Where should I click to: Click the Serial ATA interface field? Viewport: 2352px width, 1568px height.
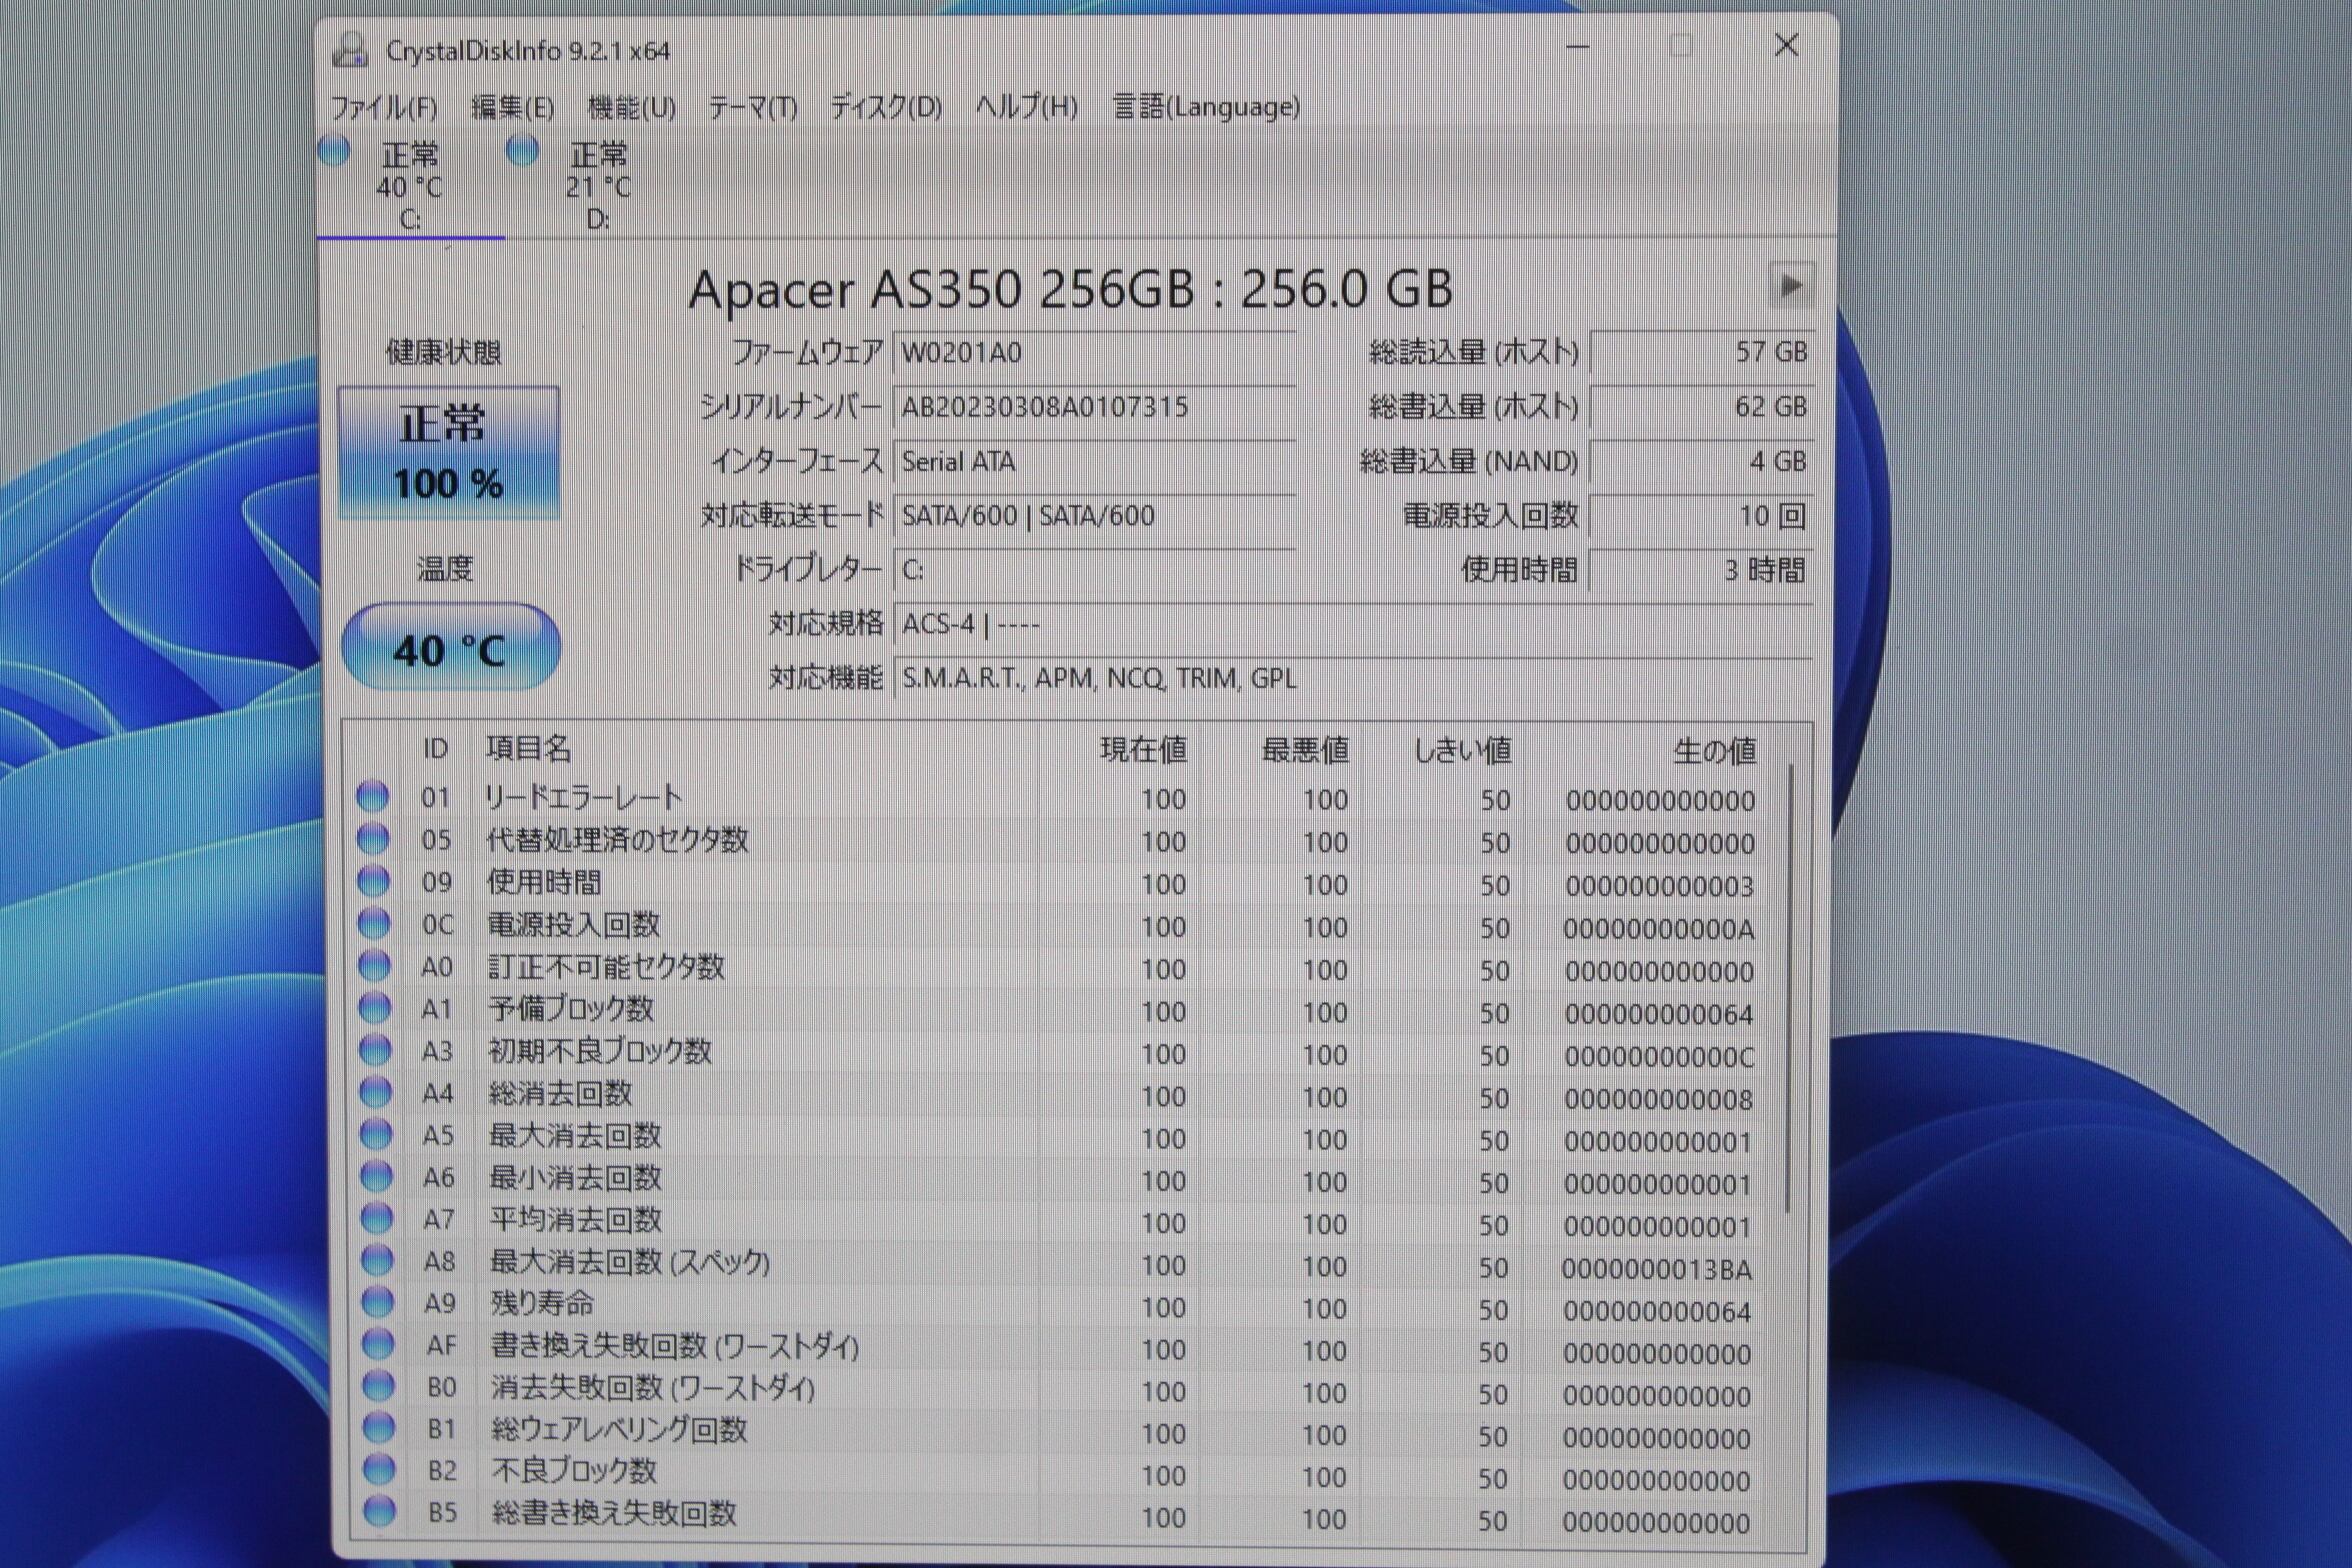1094,461
